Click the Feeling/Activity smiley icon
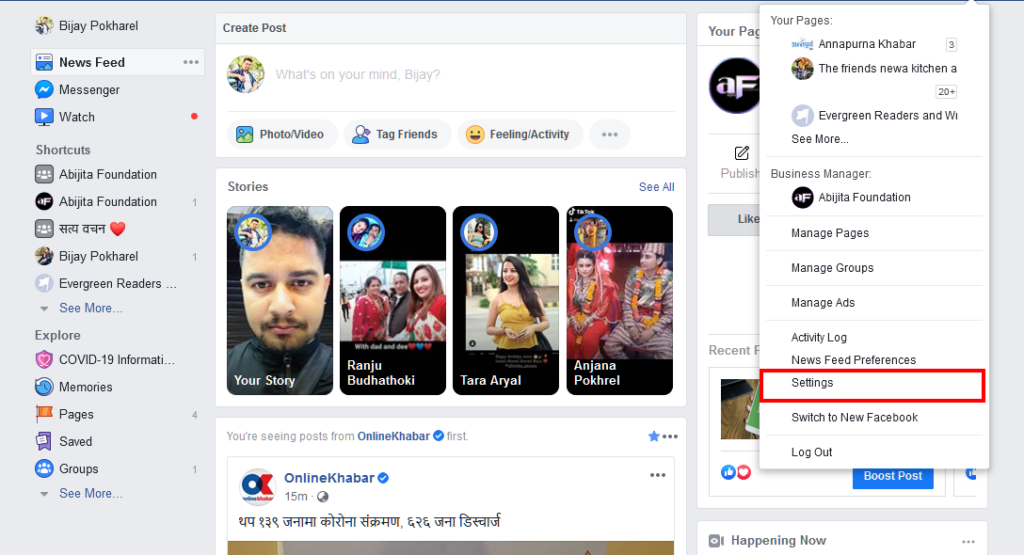 coord(475,135)
